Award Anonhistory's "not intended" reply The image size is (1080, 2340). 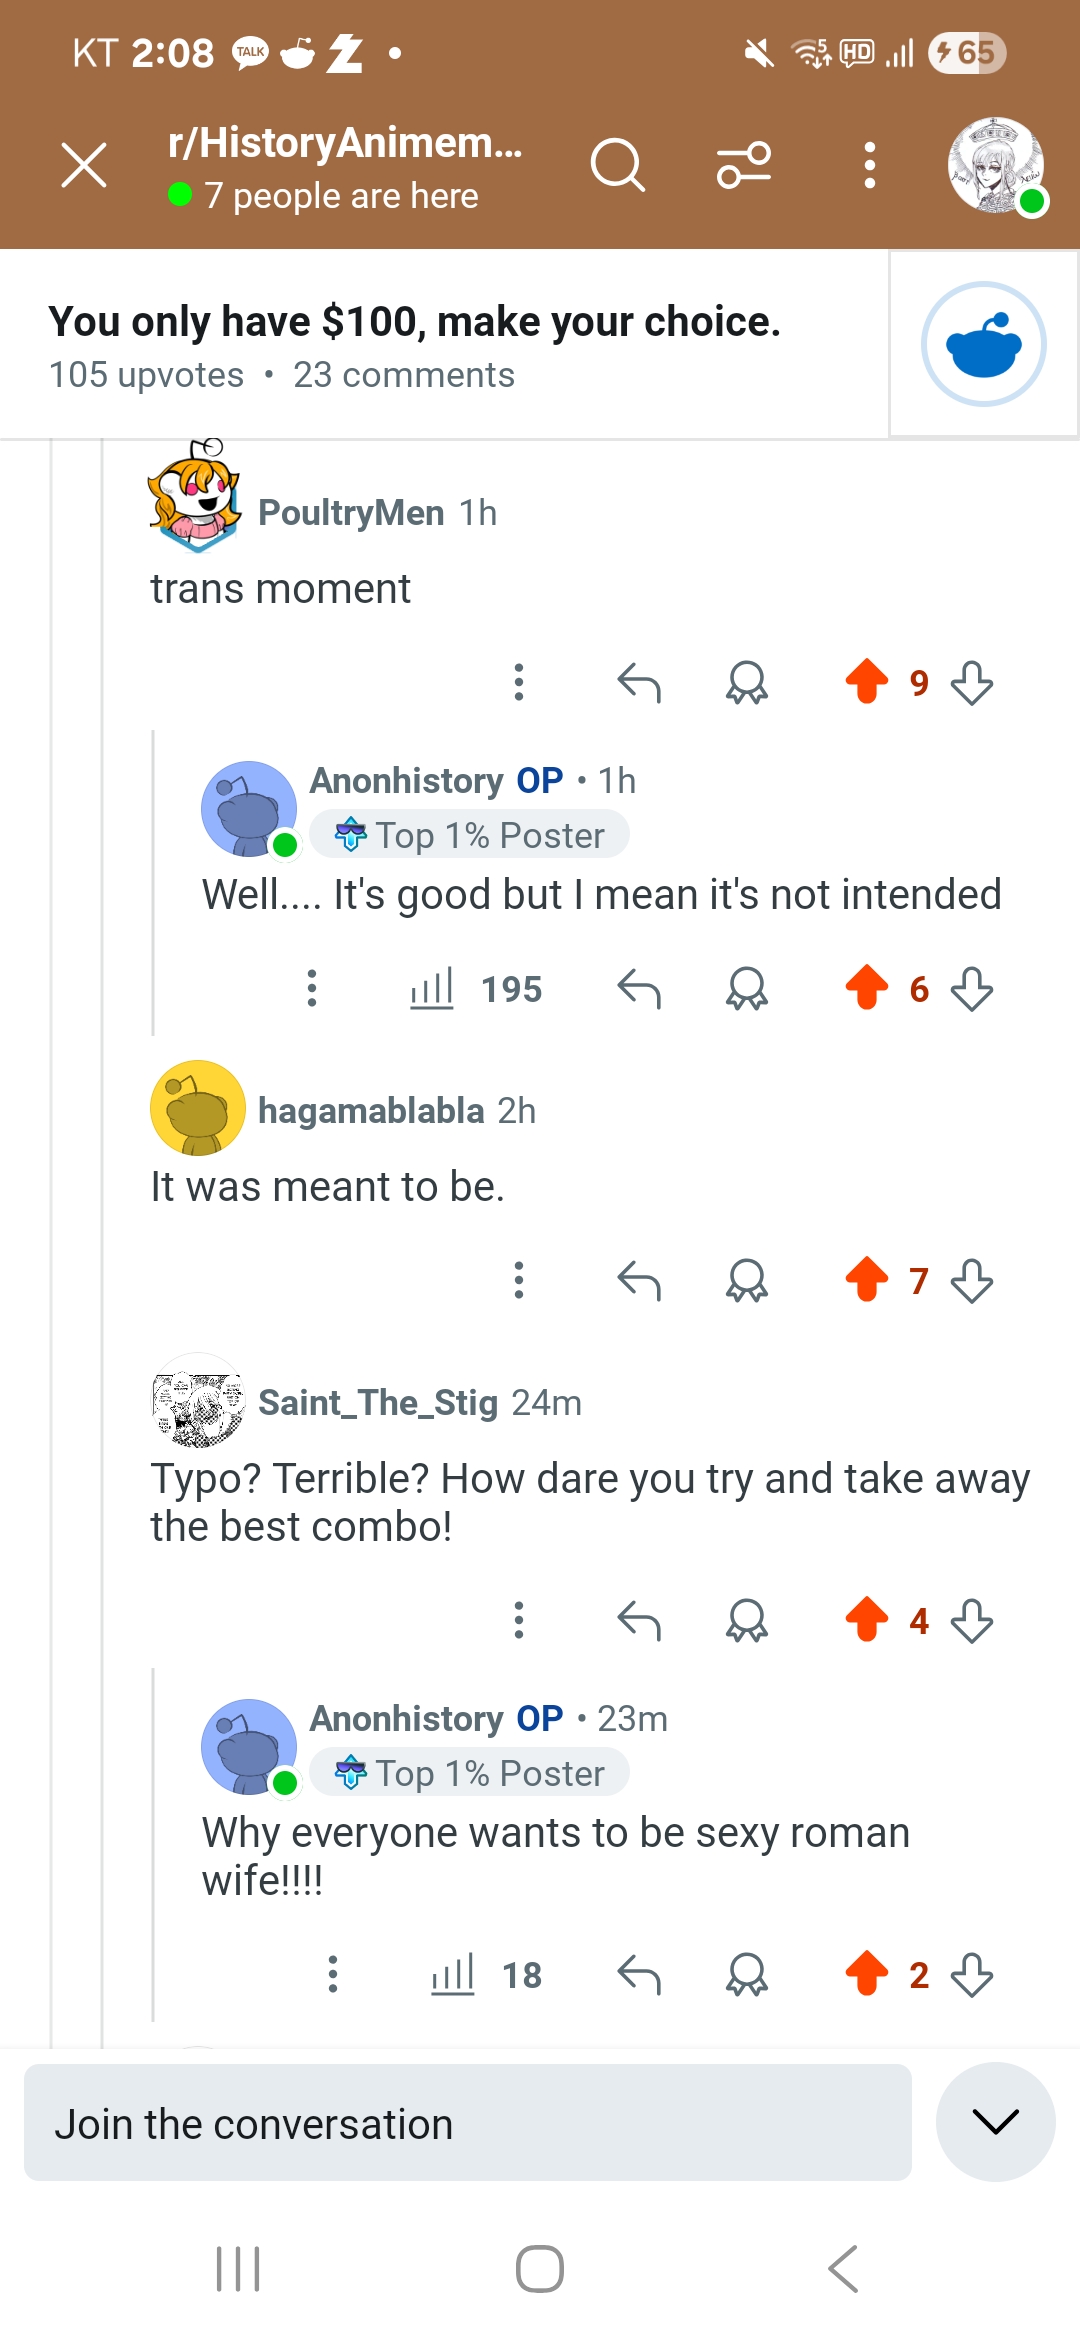[746, 989]
